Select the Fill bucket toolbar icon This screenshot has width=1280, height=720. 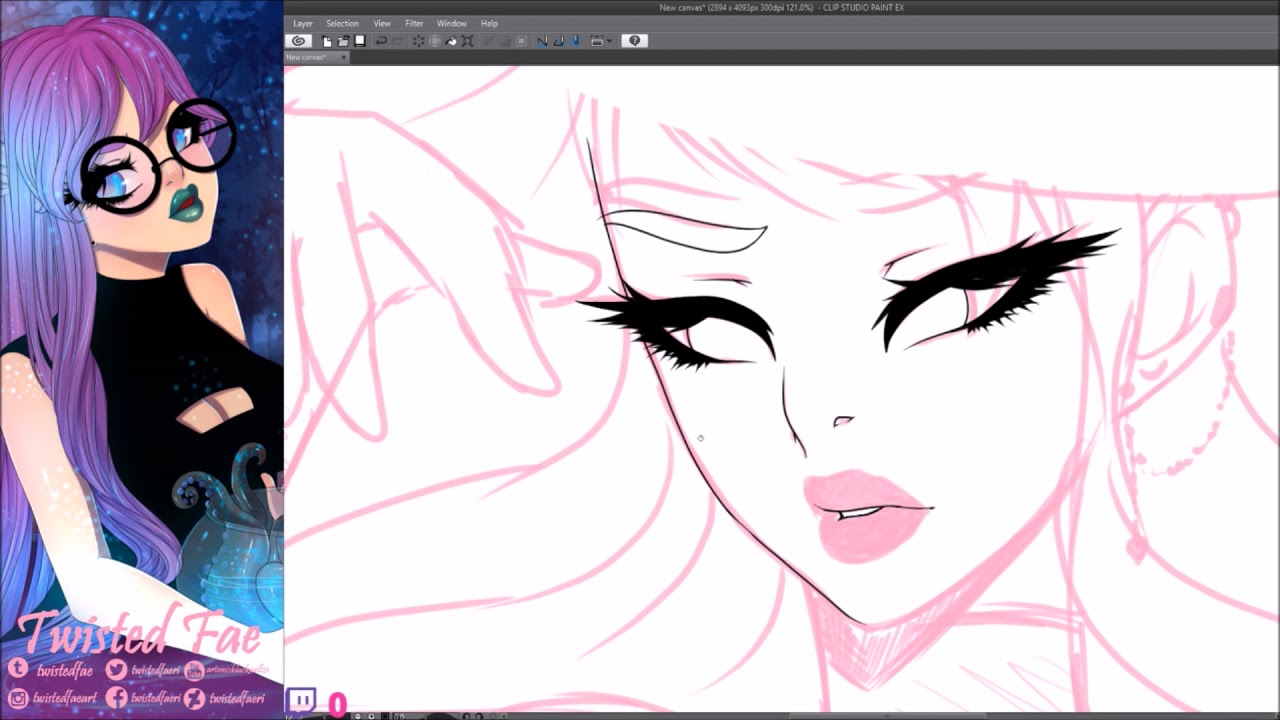click(x=451, y=41)
